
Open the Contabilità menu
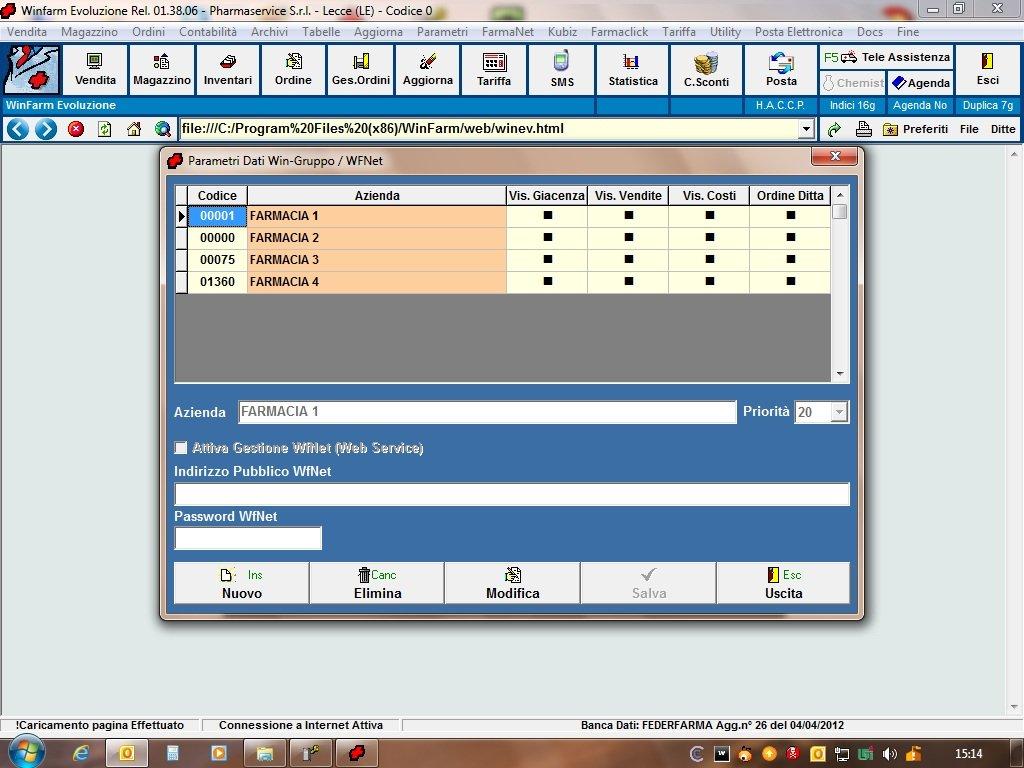point(208,32)
